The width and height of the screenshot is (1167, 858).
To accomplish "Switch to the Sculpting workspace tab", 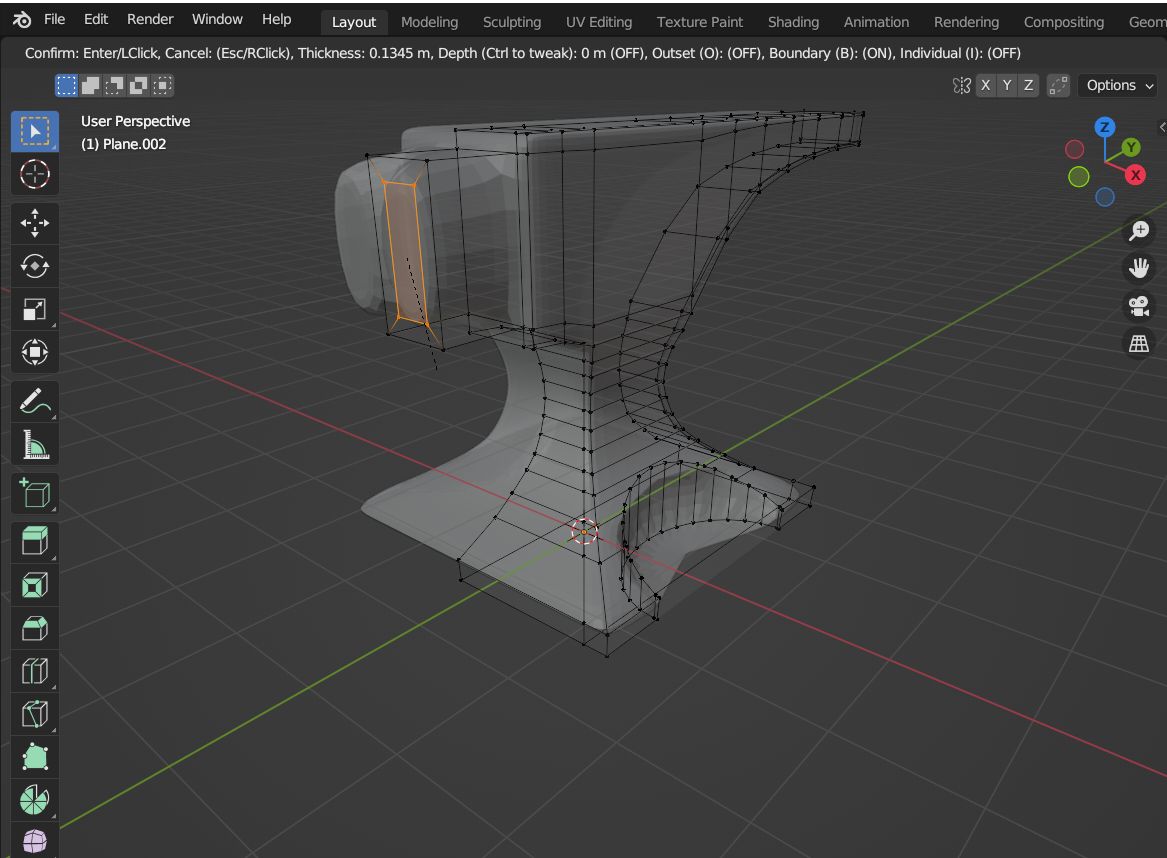I will [512, 22].
